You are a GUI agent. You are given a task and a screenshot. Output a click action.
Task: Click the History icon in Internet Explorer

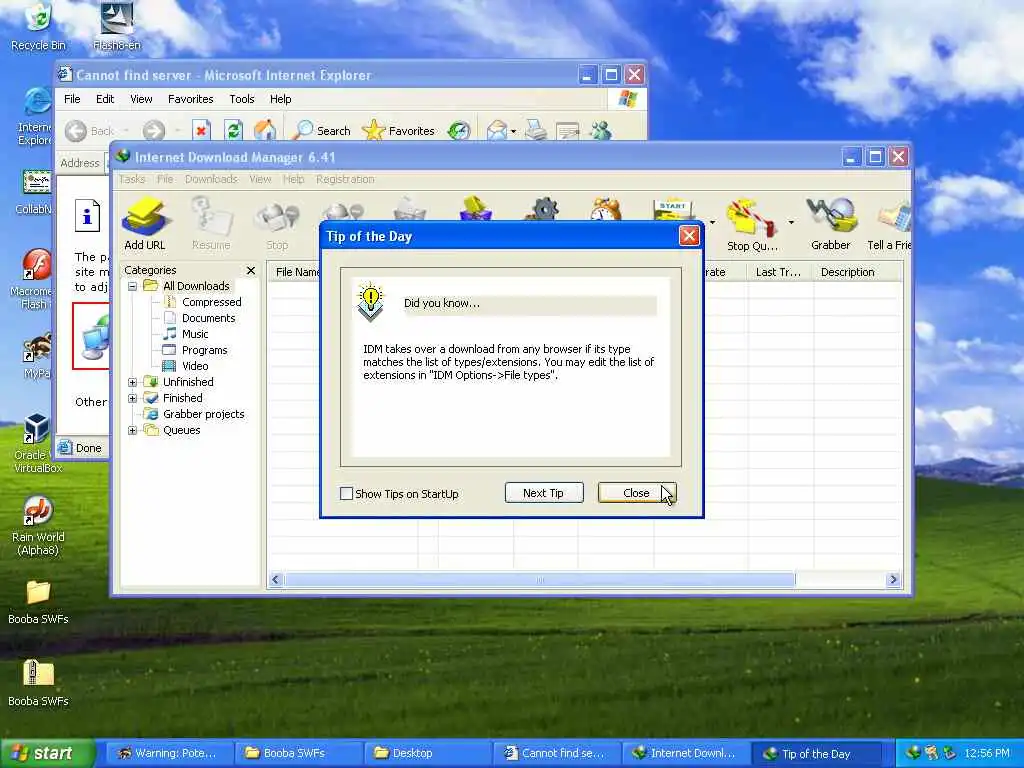[459, 131]
